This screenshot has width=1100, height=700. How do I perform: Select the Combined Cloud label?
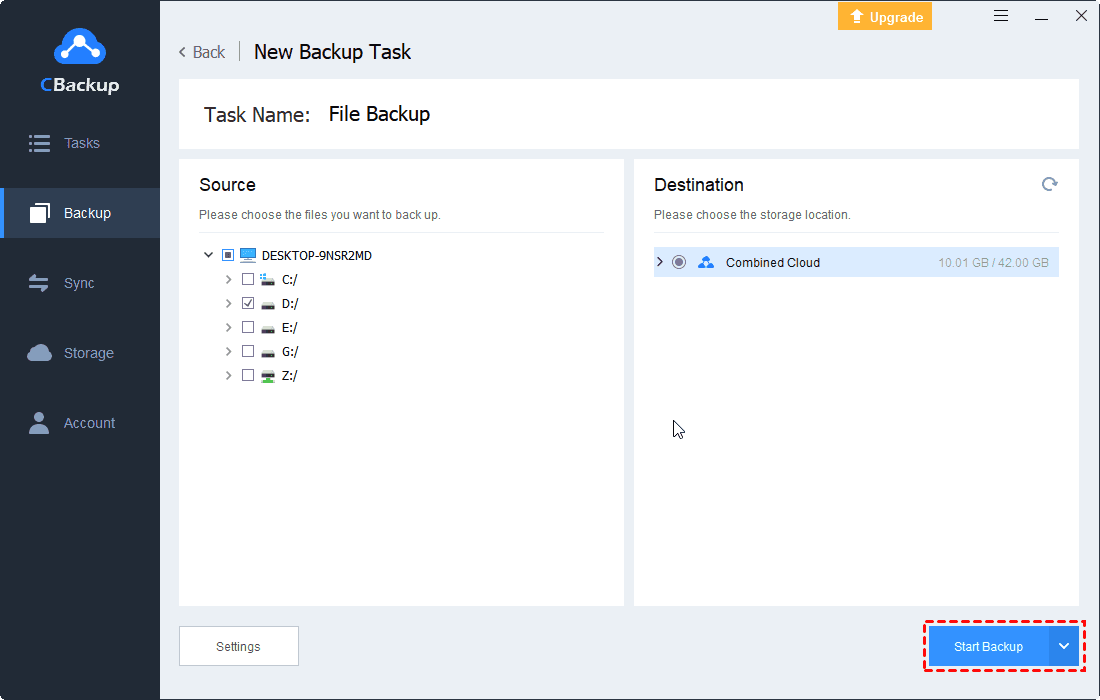point(772,262)
